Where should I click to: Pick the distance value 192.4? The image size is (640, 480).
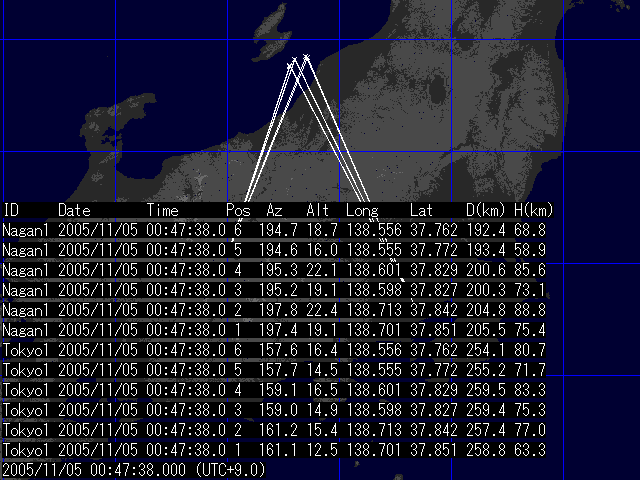pos(486,230)
